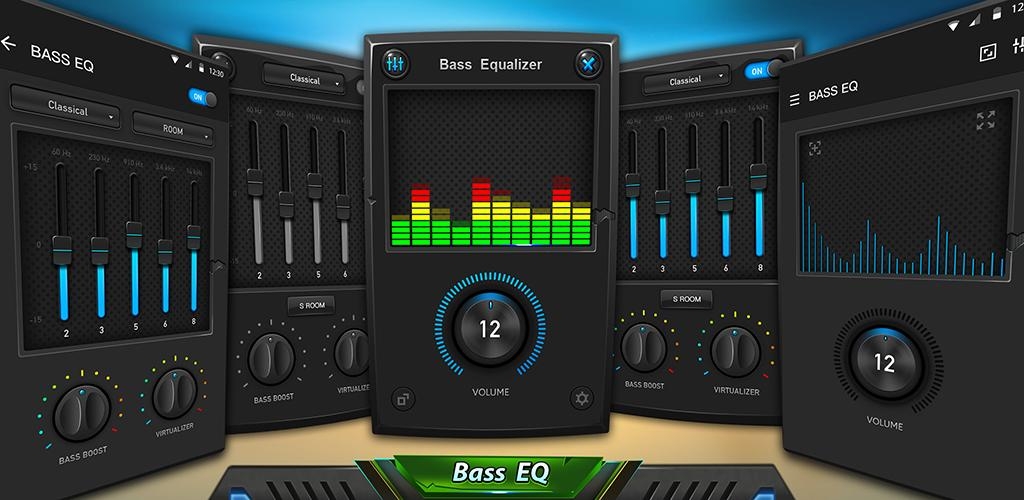This screenshot has width=1024, height=500.
Task: Click gray slider handle above value 5
Action: coord(315,185)
